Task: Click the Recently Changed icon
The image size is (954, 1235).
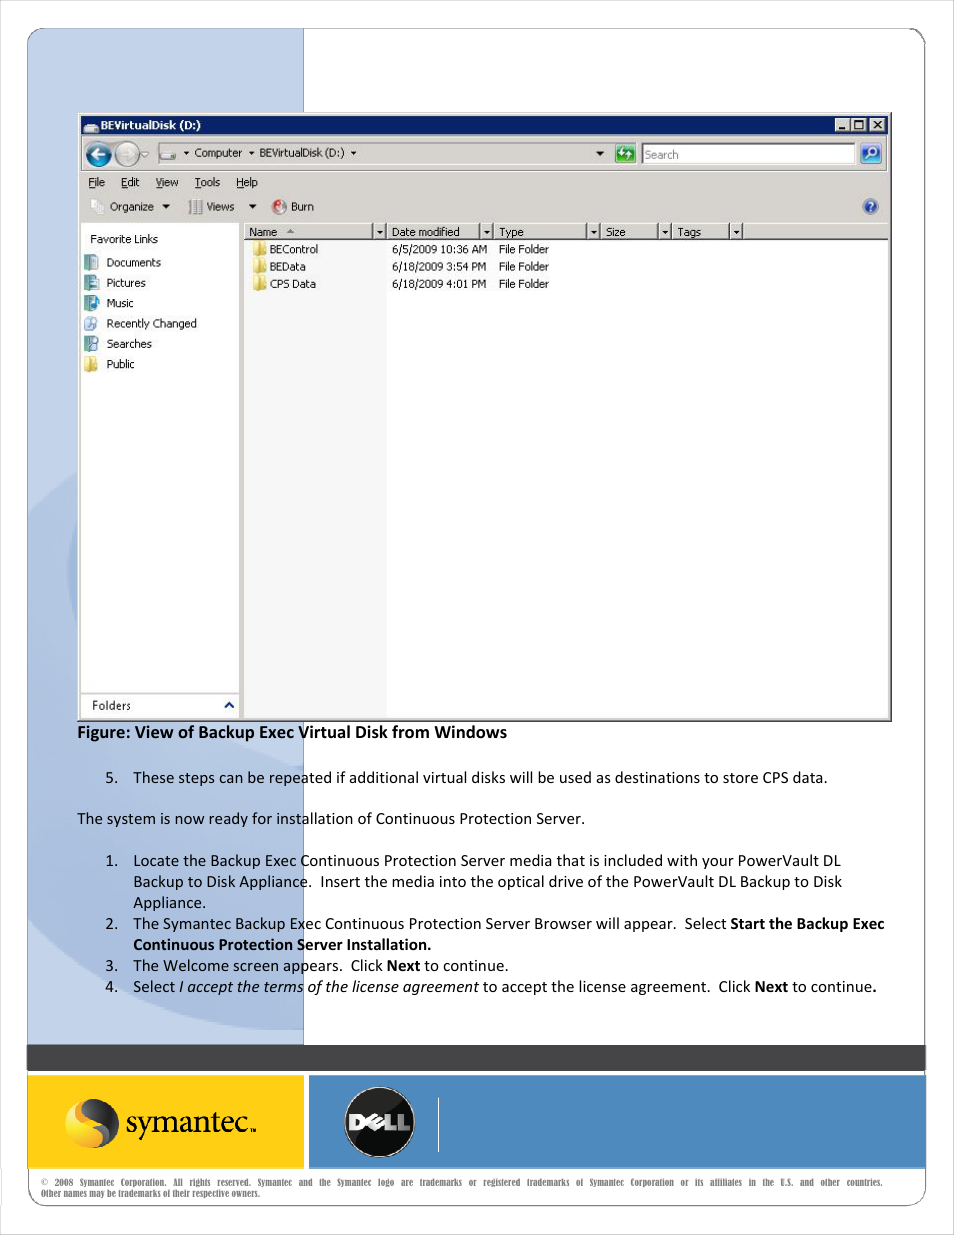Action: point(92,323)
